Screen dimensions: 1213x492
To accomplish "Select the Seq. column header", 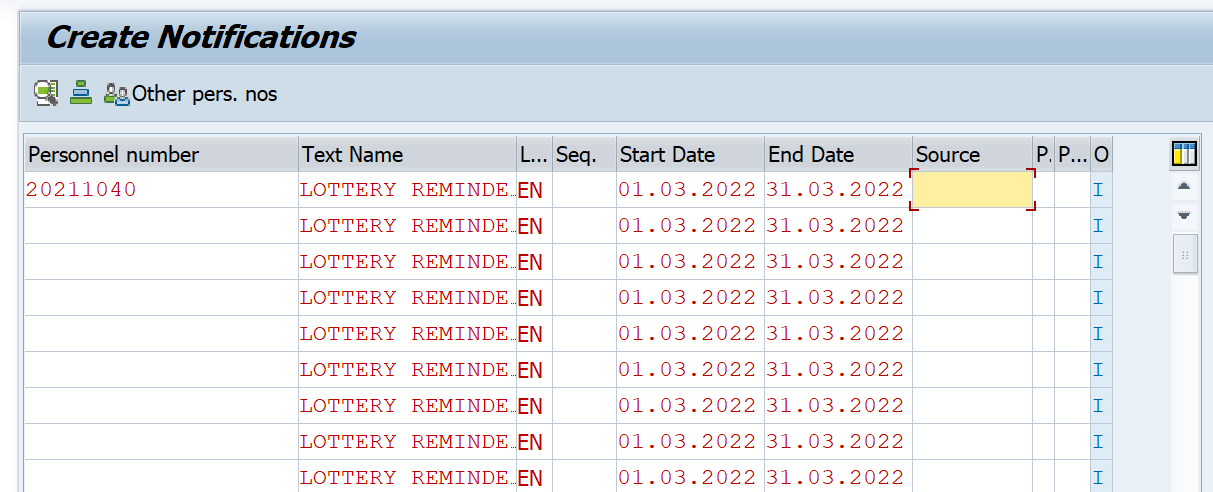I will click(584, 154).
